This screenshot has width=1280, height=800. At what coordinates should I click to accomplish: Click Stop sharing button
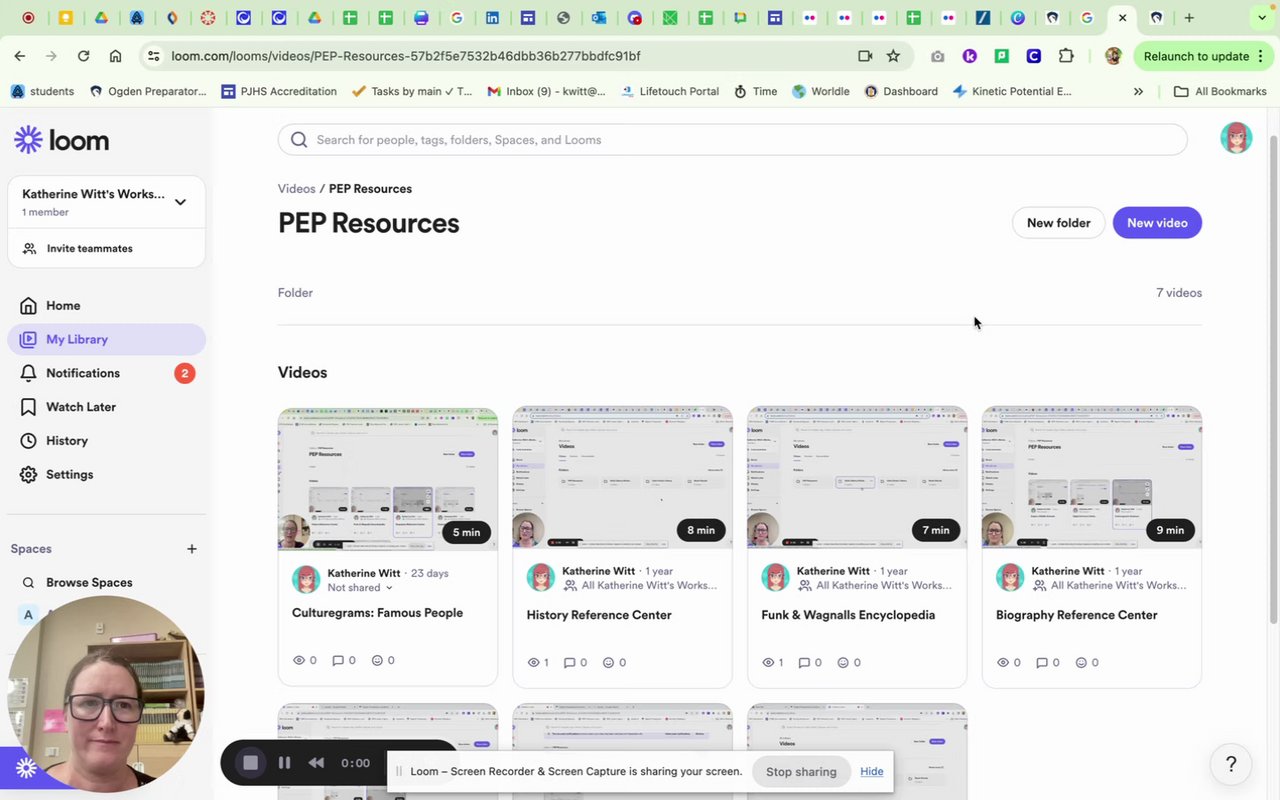click(x=801, y=771)
